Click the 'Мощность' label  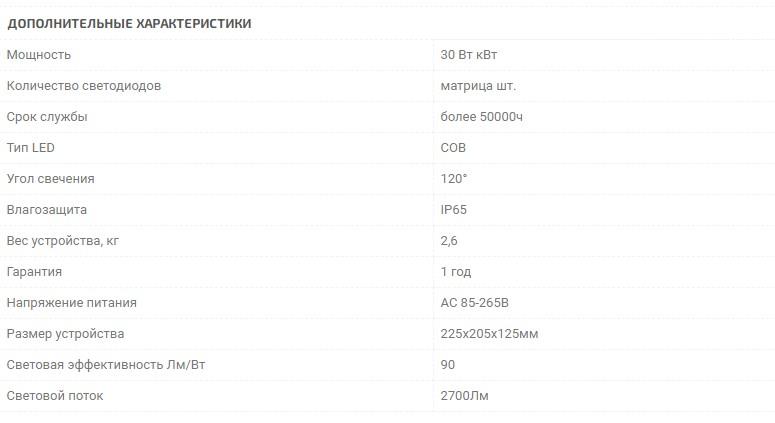pos(39,55)
